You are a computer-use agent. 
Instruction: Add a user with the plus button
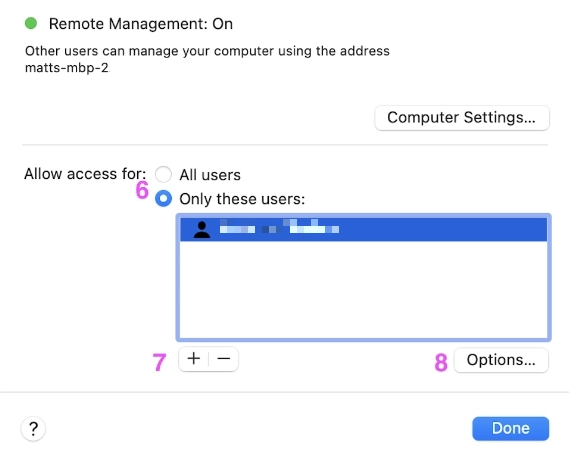click(x=194, y=359)
